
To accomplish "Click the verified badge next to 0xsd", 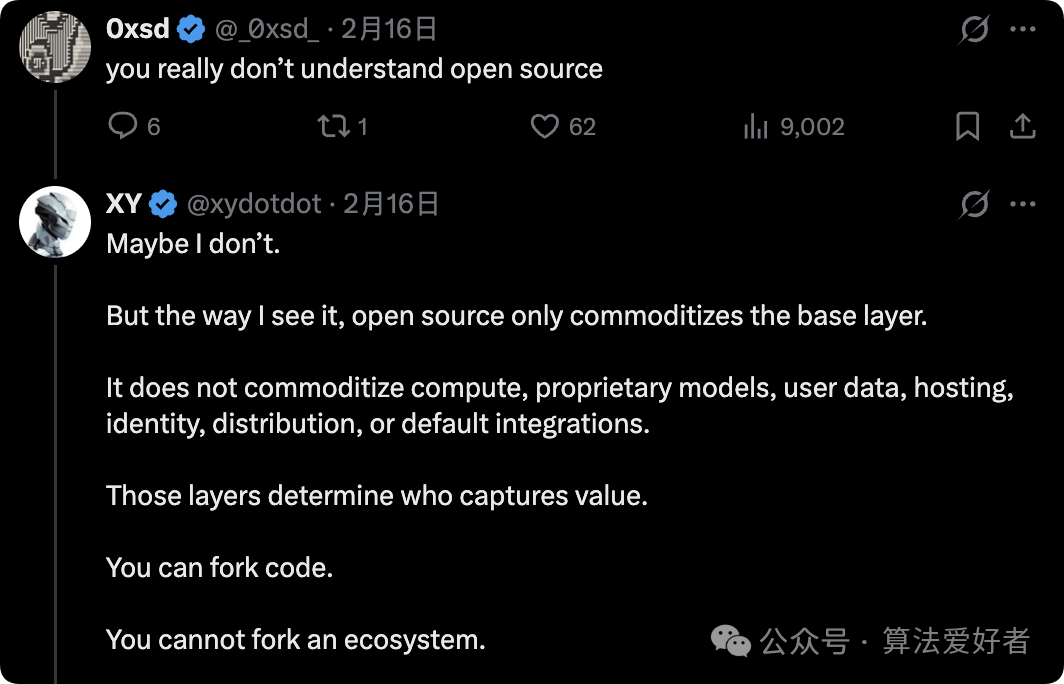I will click(x=189, y=28).
